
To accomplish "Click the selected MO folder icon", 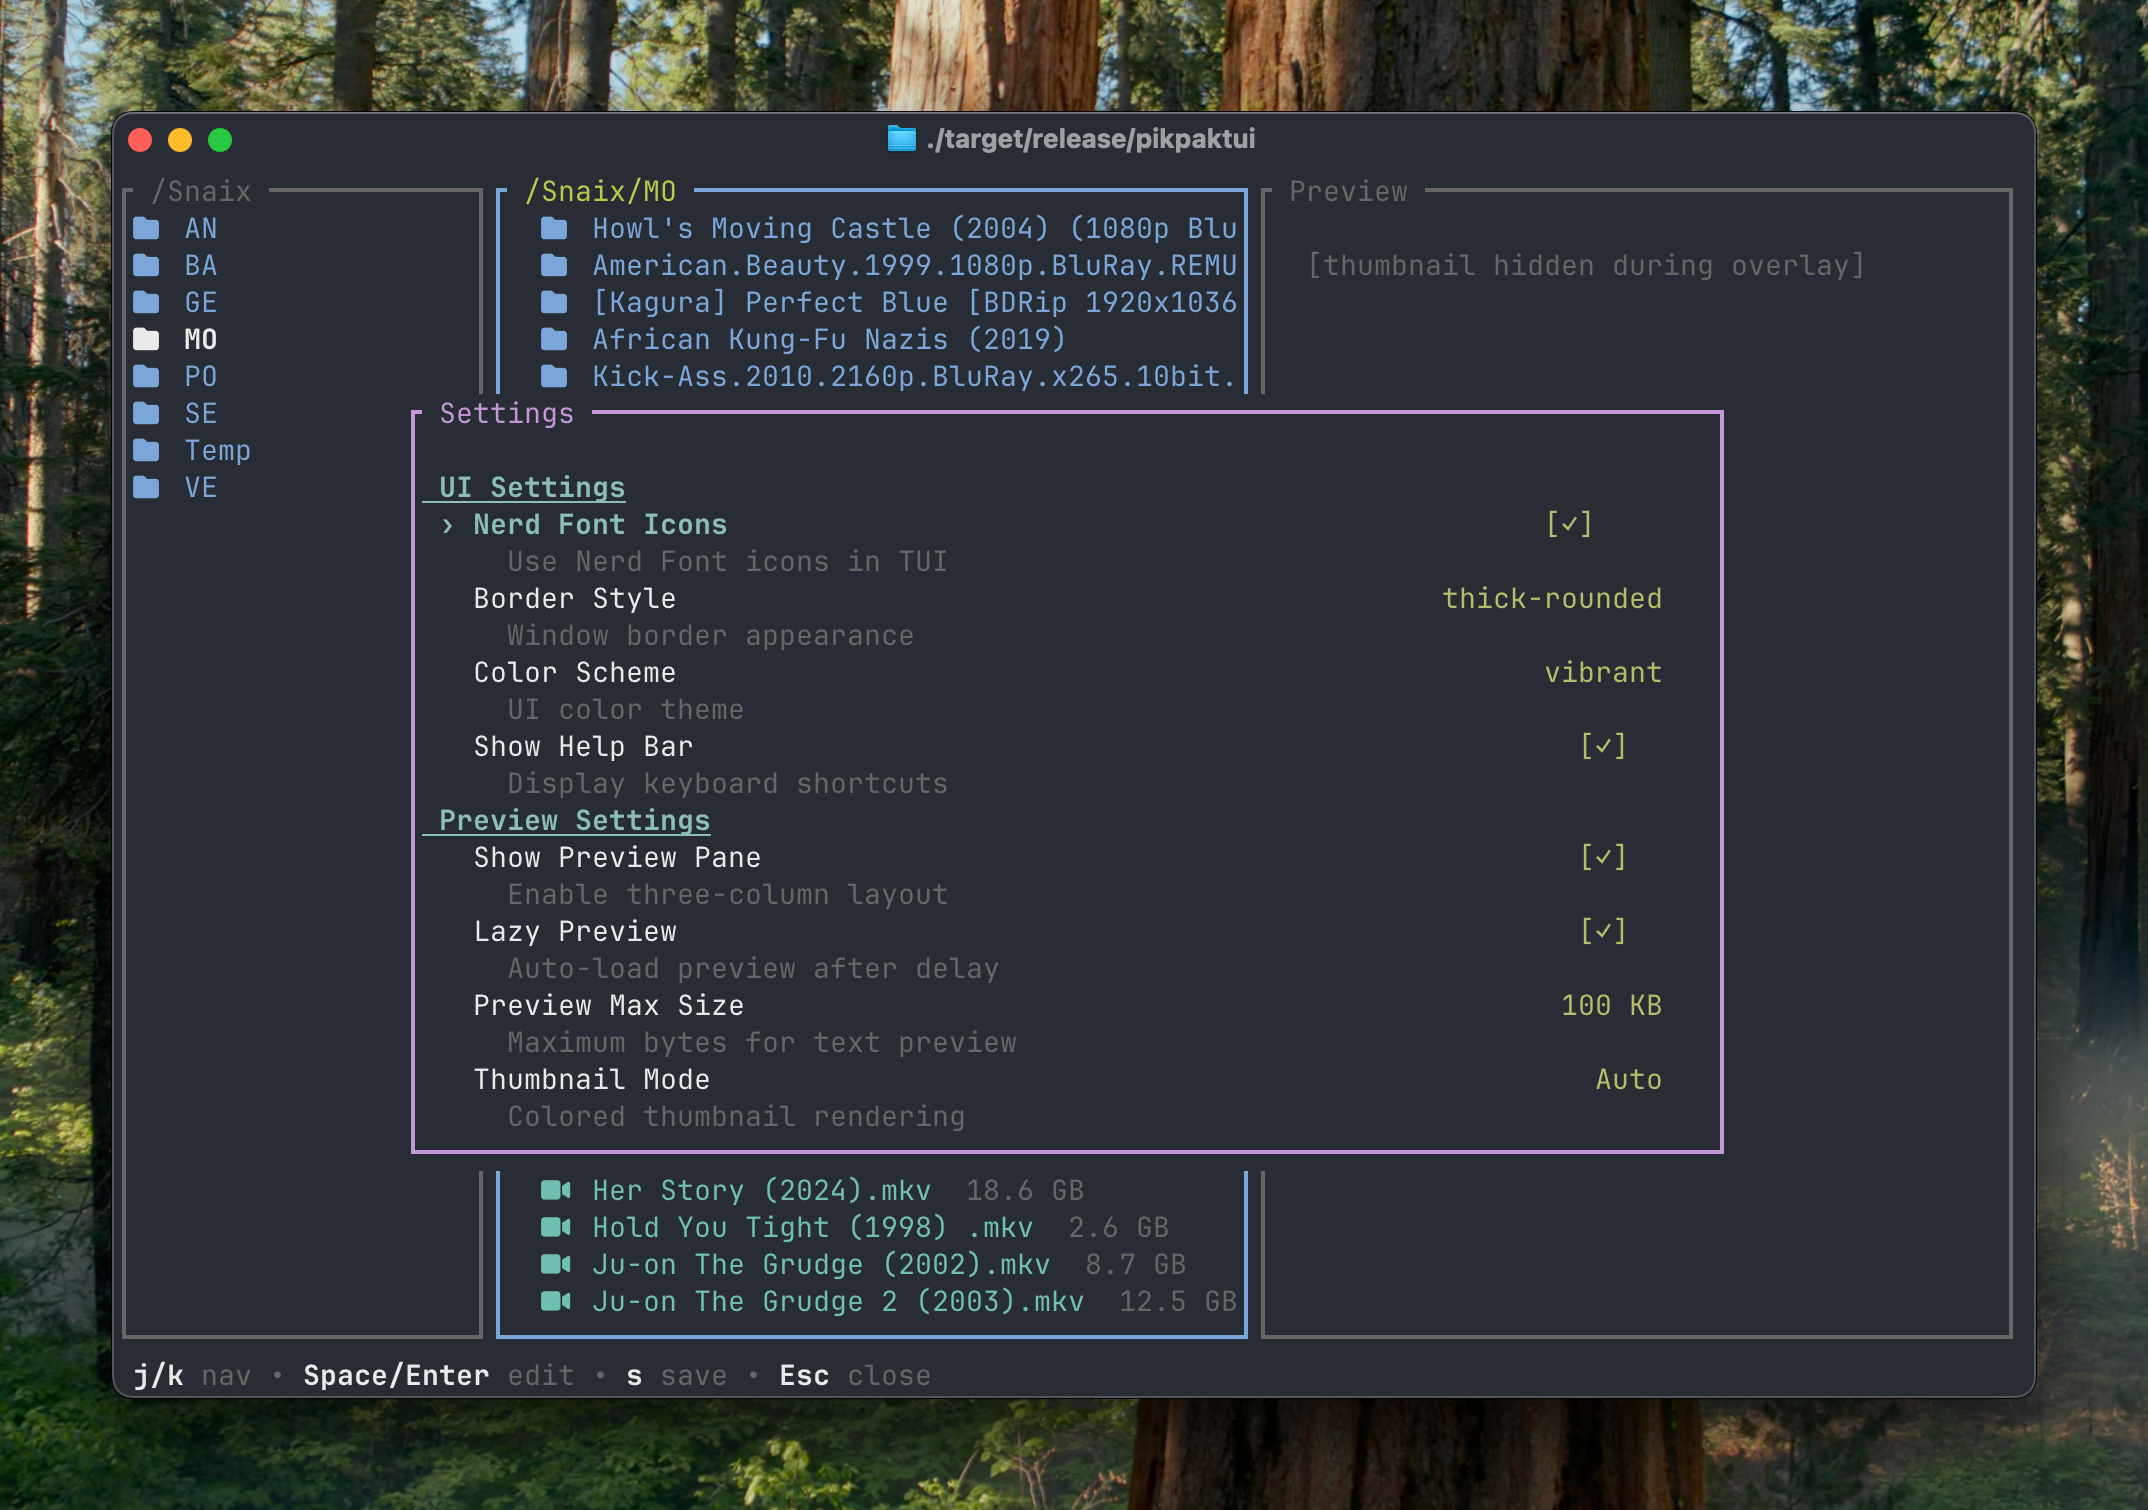I will pos(147,340).
